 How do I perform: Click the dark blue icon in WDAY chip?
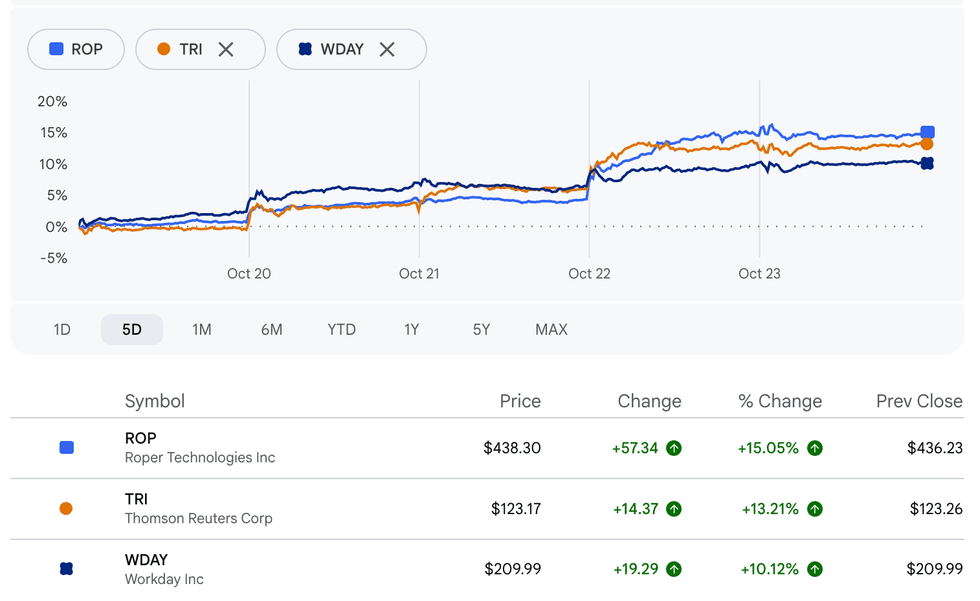(305, 49)
